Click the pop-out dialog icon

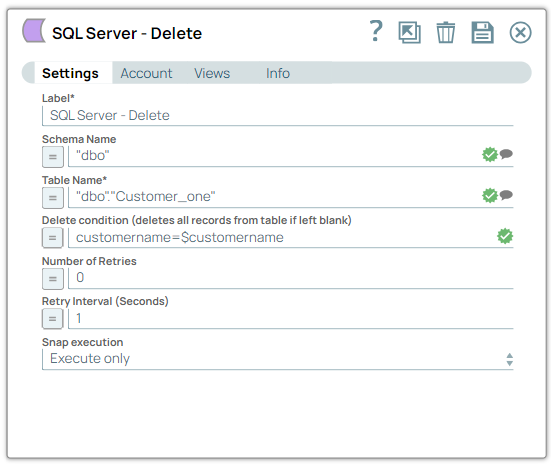click(409, 32)
